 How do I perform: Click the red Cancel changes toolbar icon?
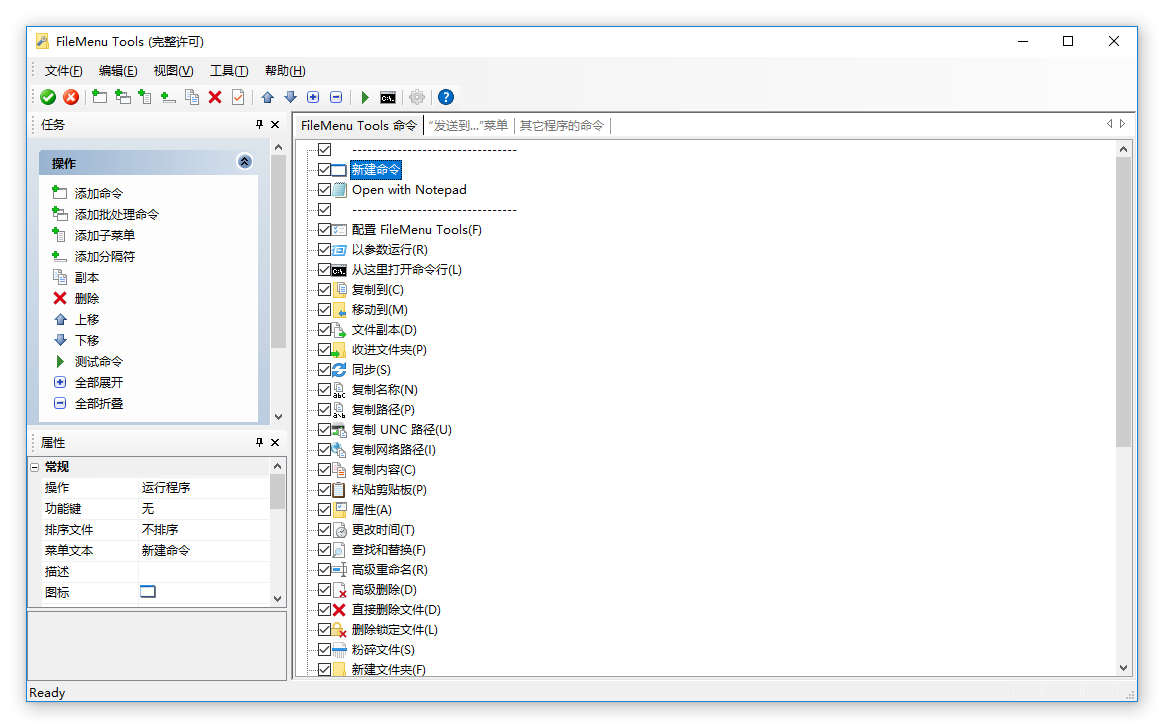point(71,97)
